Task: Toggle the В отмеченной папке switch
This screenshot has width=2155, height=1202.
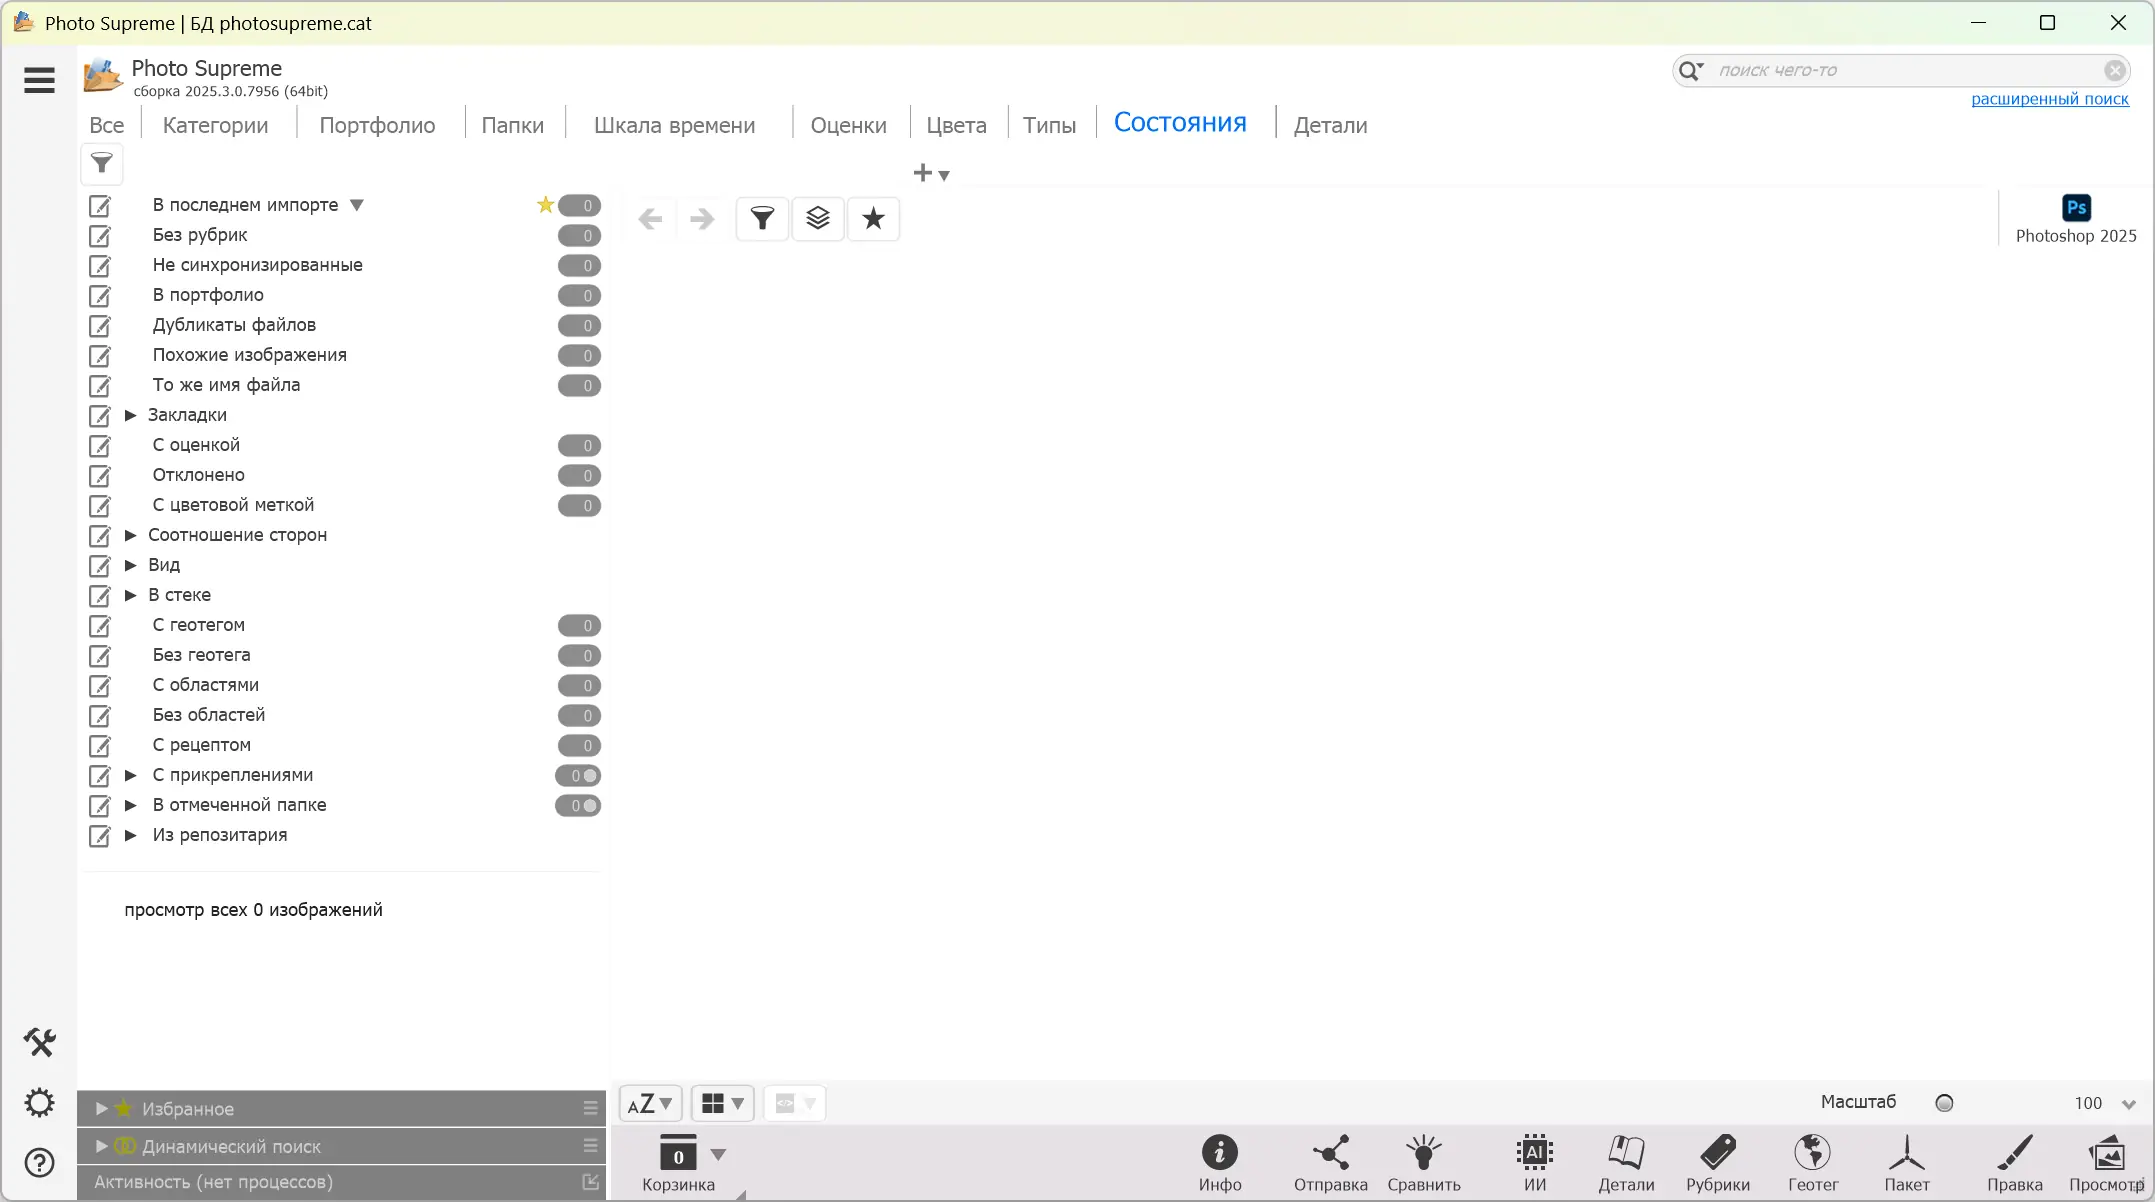Action: pyautogui.click(x=579, y=806)
